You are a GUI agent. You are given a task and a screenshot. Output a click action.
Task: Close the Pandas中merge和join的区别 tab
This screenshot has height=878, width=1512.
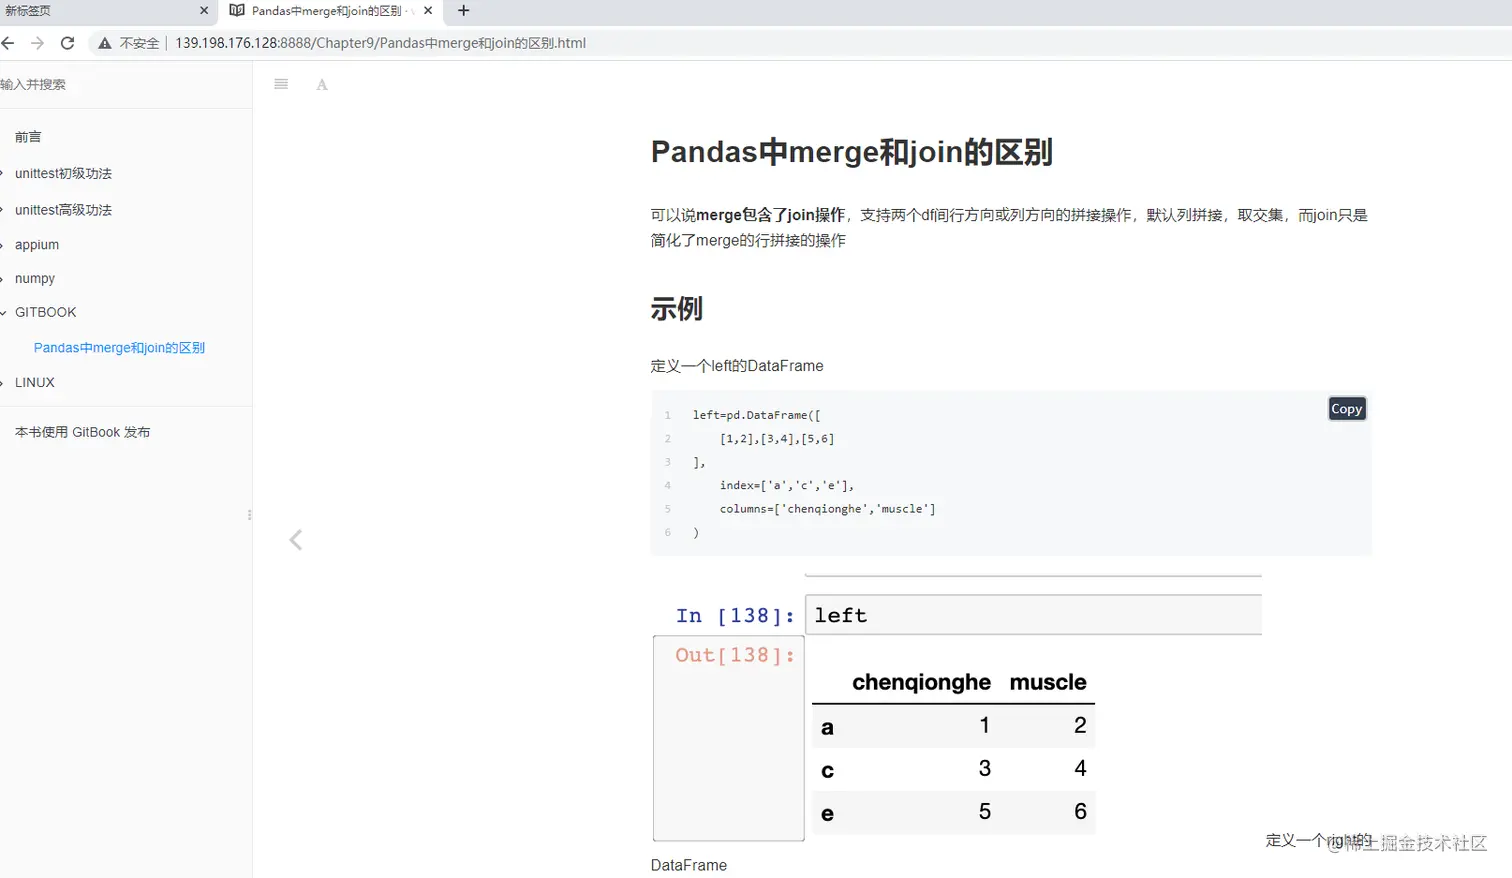(x=428, y=10)
